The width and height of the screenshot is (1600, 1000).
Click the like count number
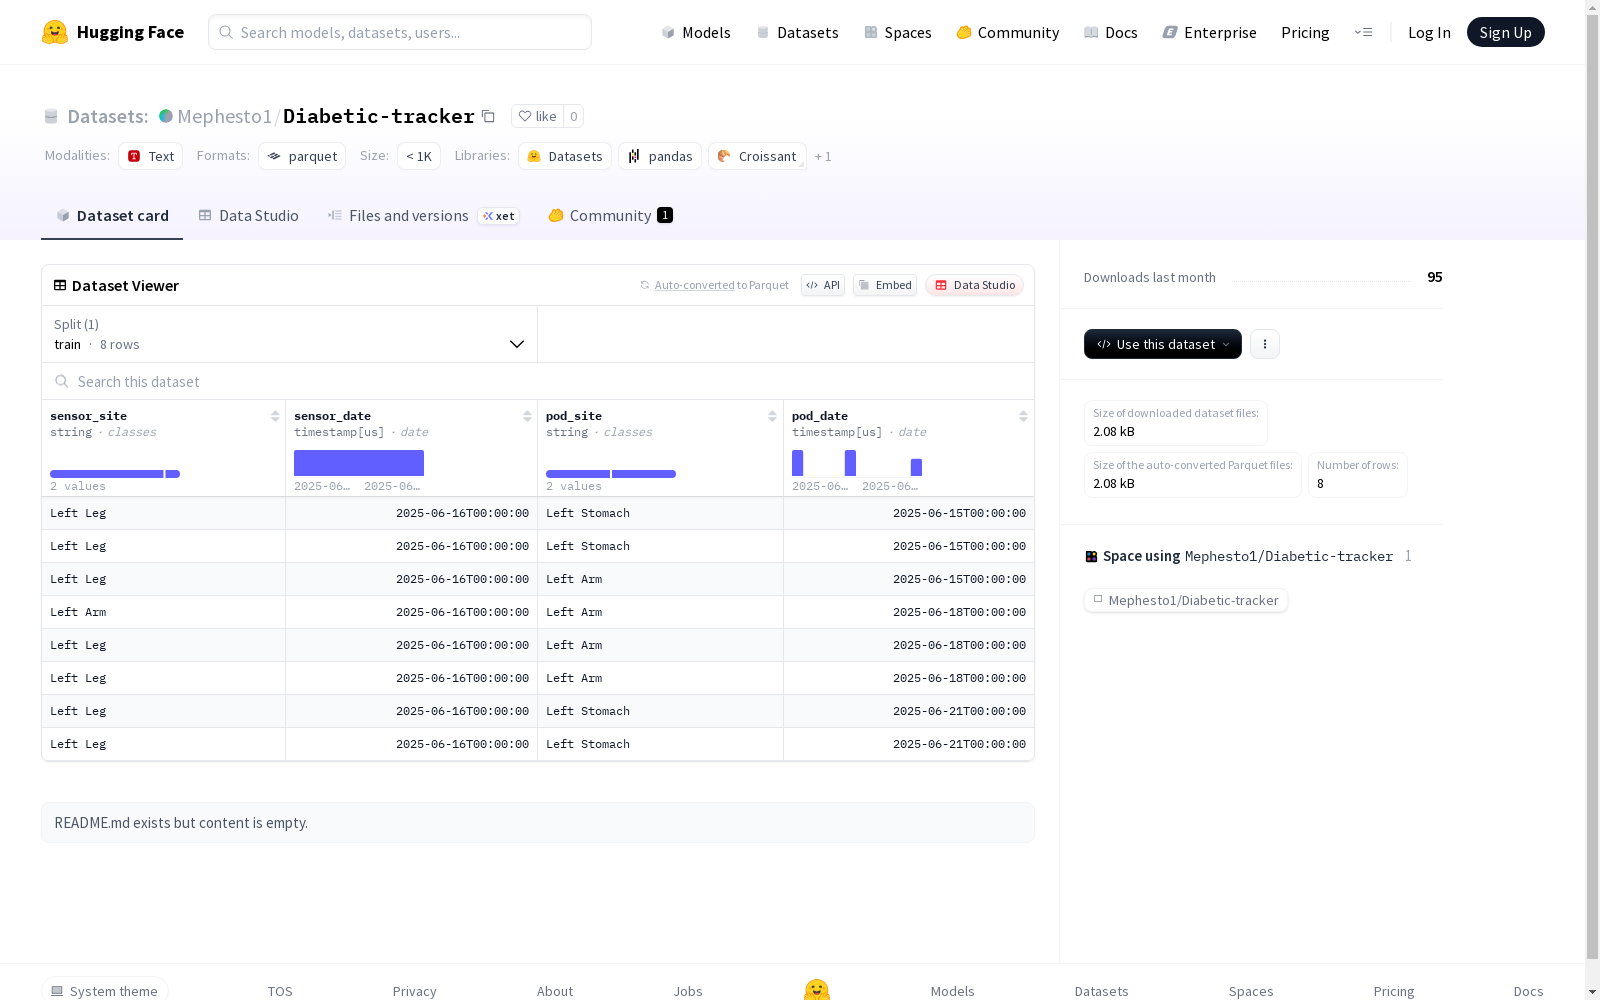tap(574, 116)
